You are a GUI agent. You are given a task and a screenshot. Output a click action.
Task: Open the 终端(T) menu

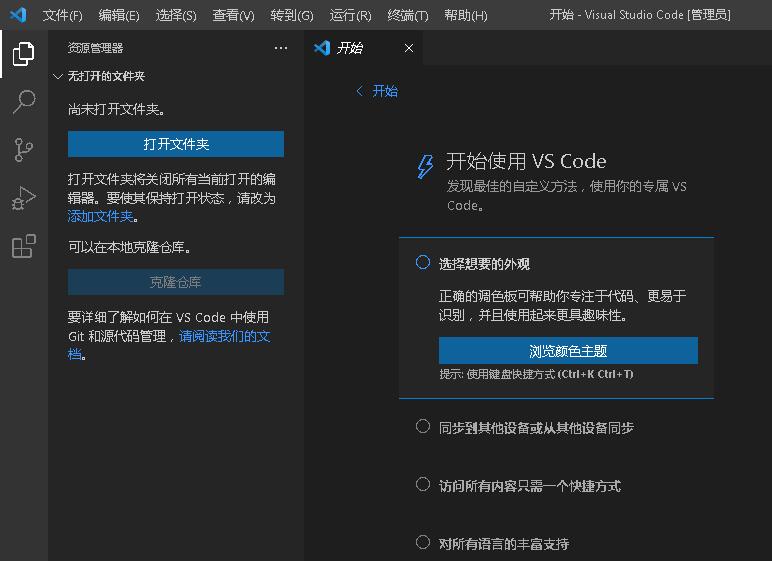(408, 15)
